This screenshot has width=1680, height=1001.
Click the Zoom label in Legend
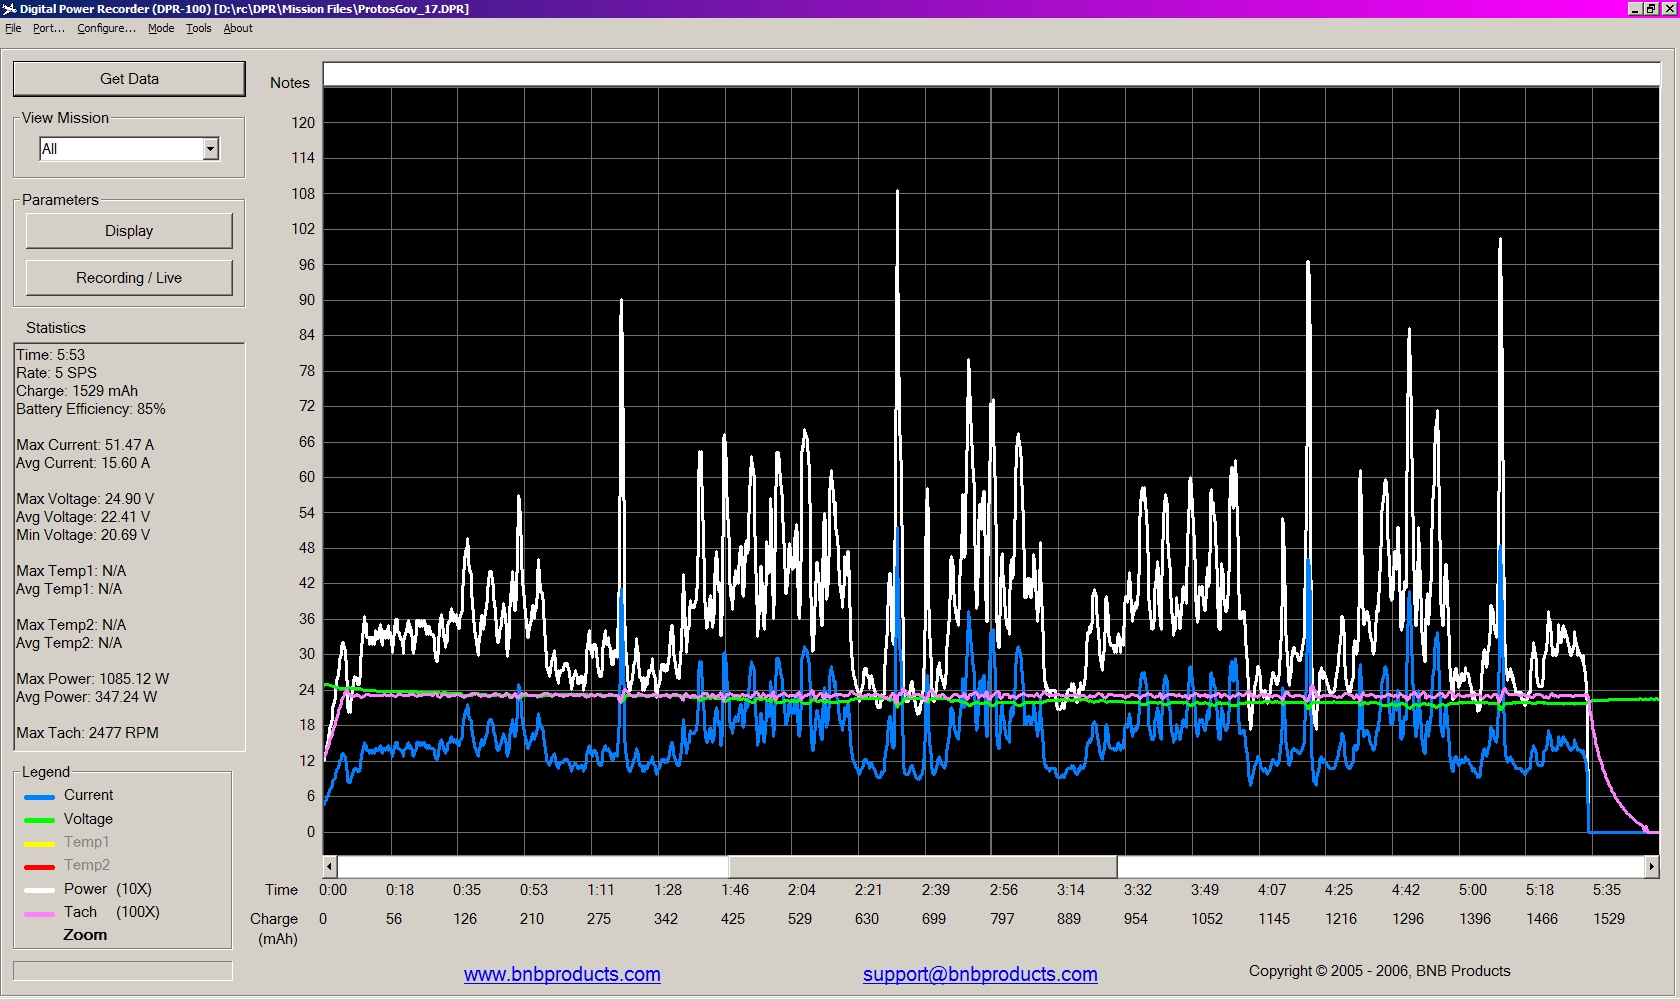click(x=85, y=935)
